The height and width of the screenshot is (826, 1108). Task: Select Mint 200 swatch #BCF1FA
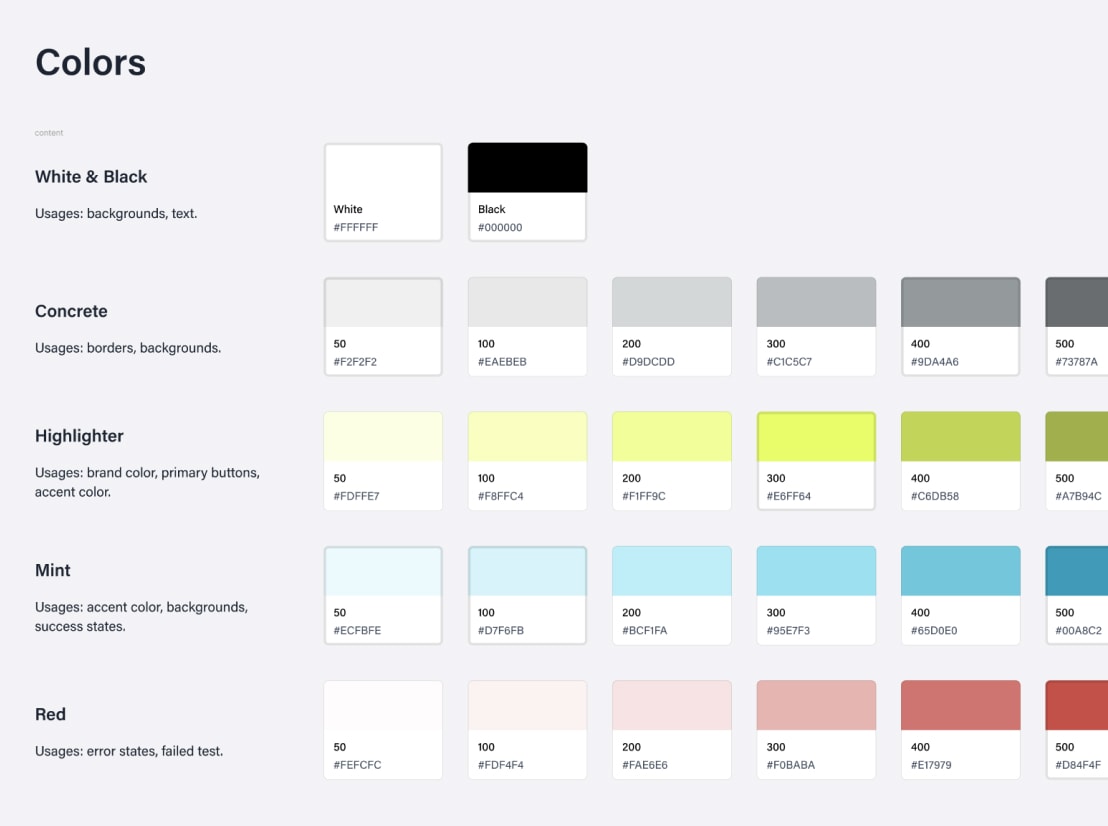click(671, 594)
